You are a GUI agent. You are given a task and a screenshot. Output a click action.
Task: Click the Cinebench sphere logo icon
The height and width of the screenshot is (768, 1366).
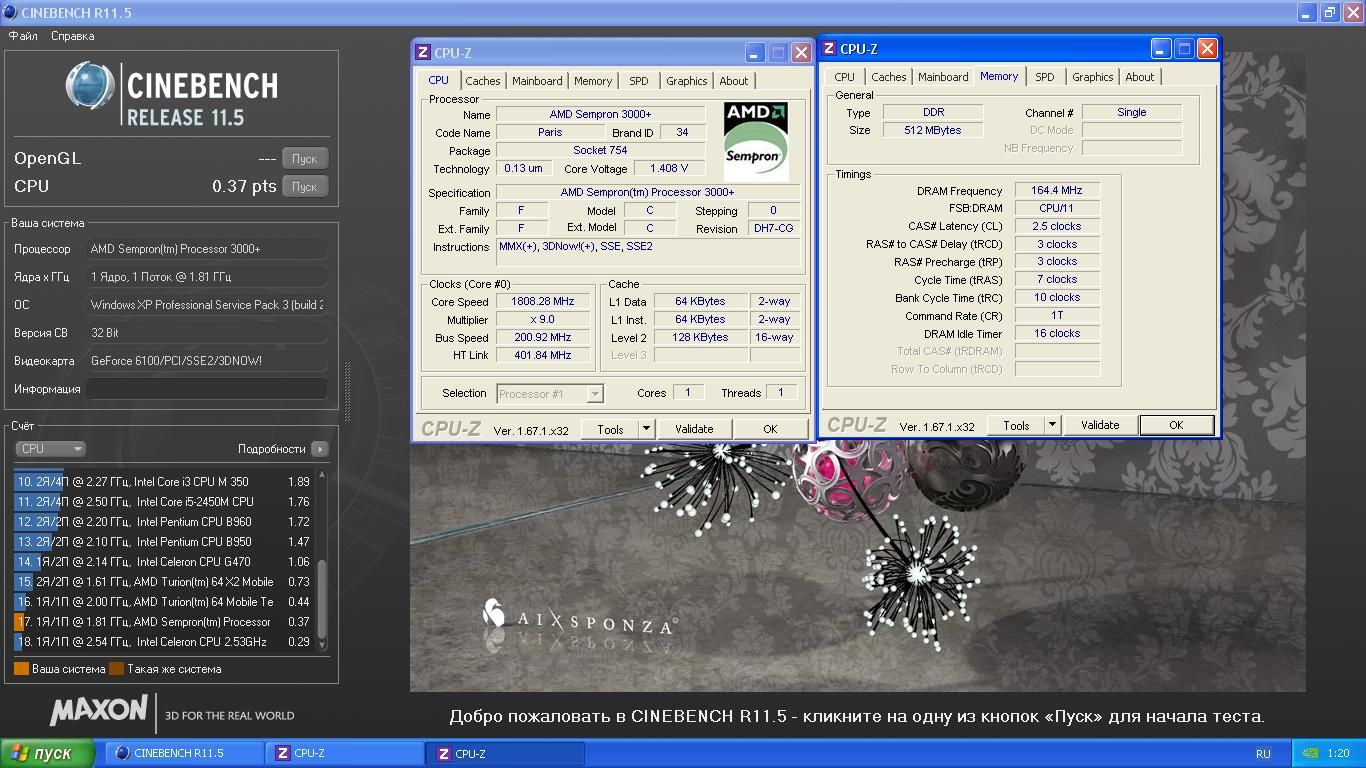click(90, 86)
